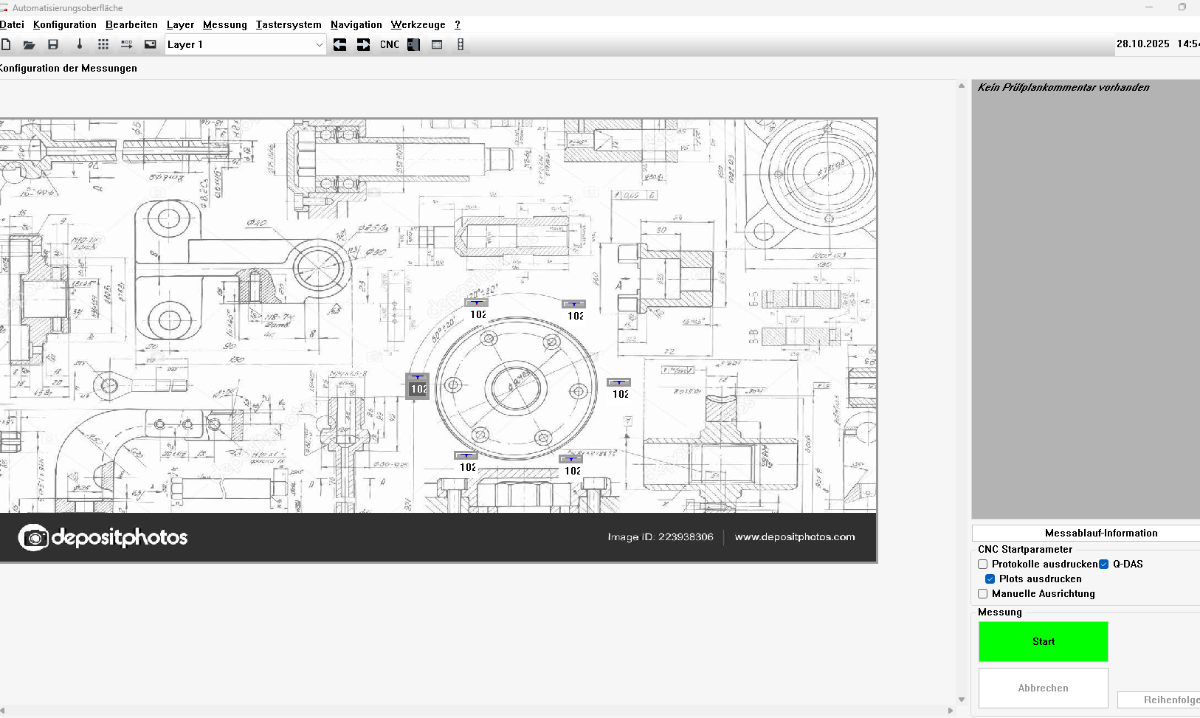1200x718 pixels.
Task: Click the image picture toolbar icon
Action: click(x=151, y=44)
